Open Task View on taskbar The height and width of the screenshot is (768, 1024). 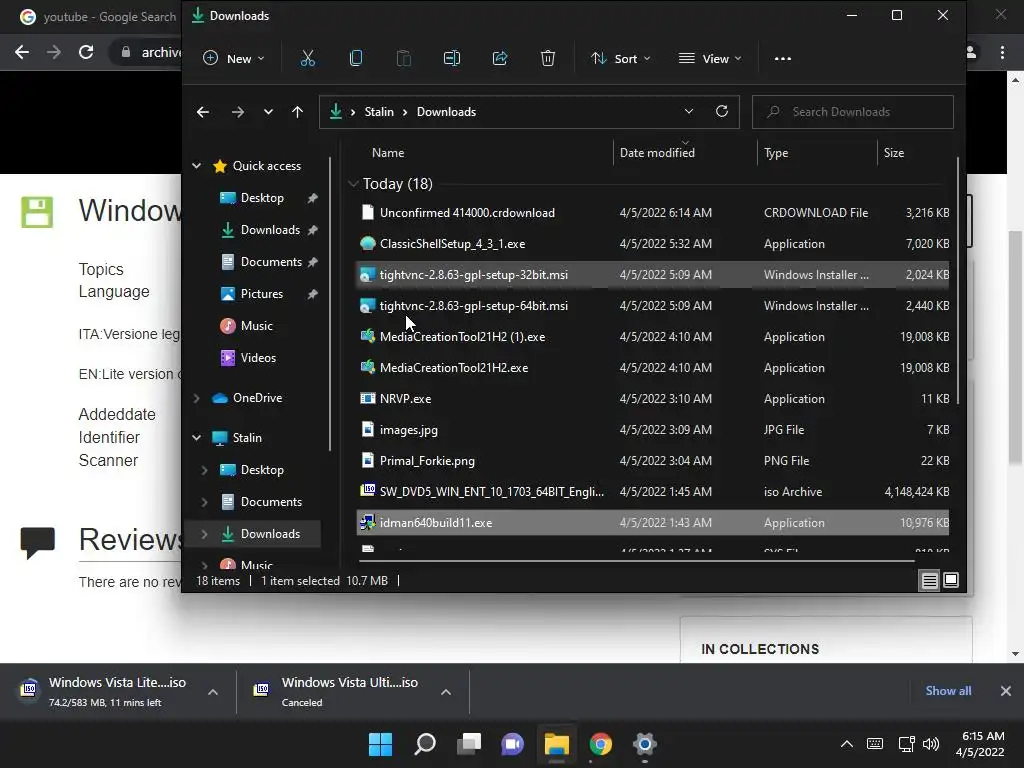[469, 744]
